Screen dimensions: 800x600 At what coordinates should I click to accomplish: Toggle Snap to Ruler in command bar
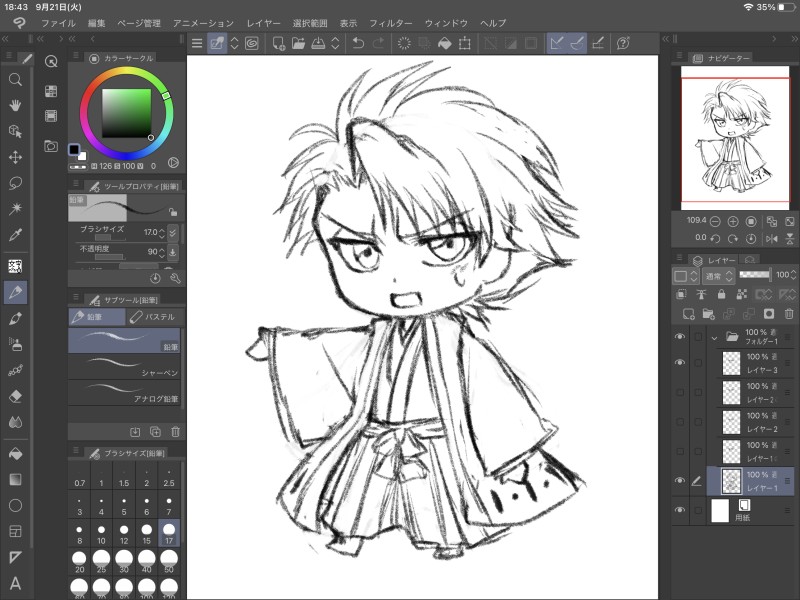(557, 43)
